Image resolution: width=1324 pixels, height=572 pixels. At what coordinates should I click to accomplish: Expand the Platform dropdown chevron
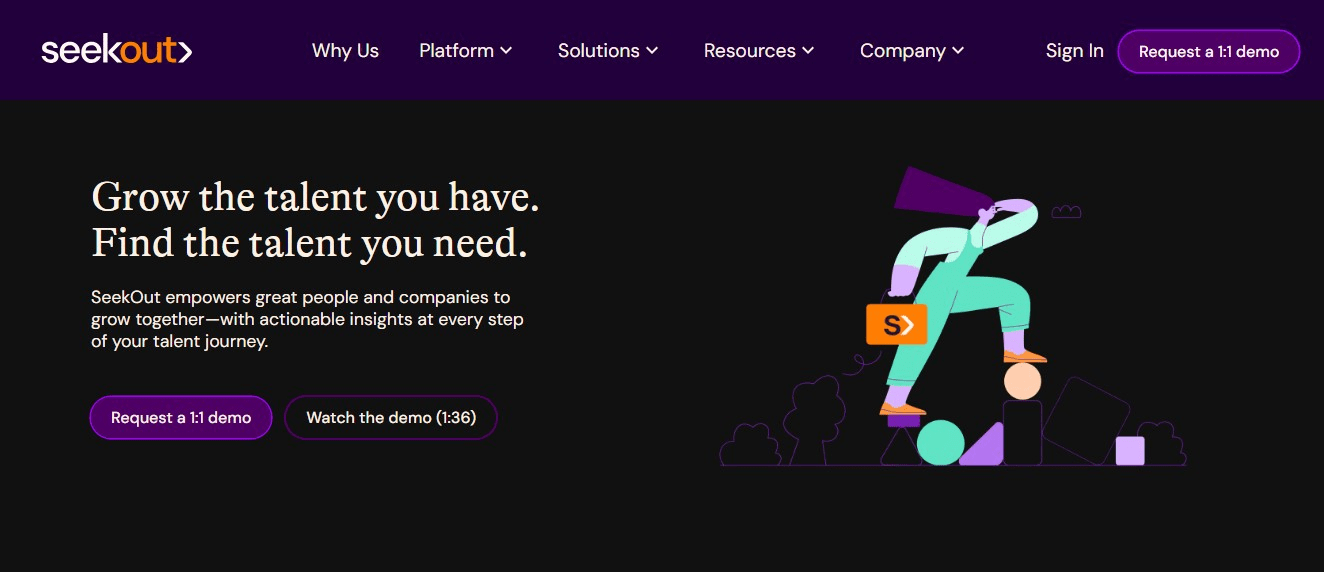pyautogui.click(x=507, y=51)
